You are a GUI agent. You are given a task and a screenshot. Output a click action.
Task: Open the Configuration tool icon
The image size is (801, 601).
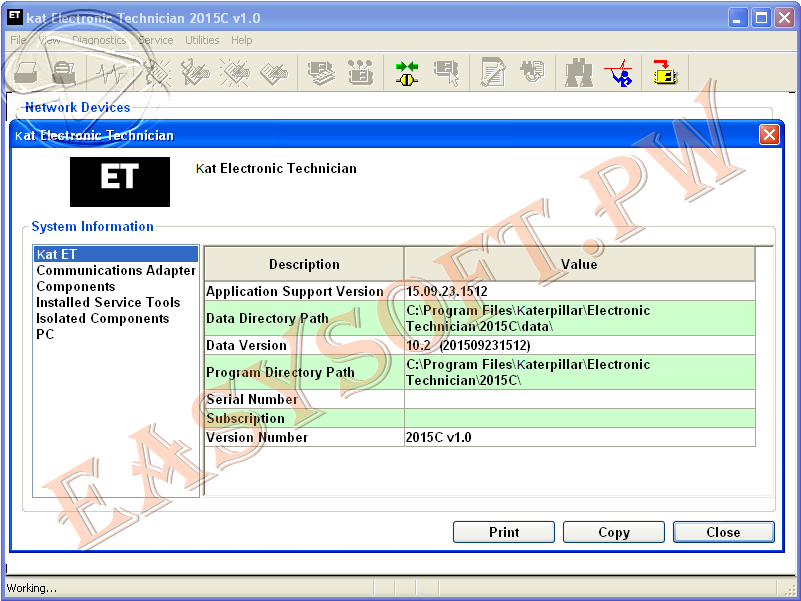pyautogui.click(x=361, y=73)
